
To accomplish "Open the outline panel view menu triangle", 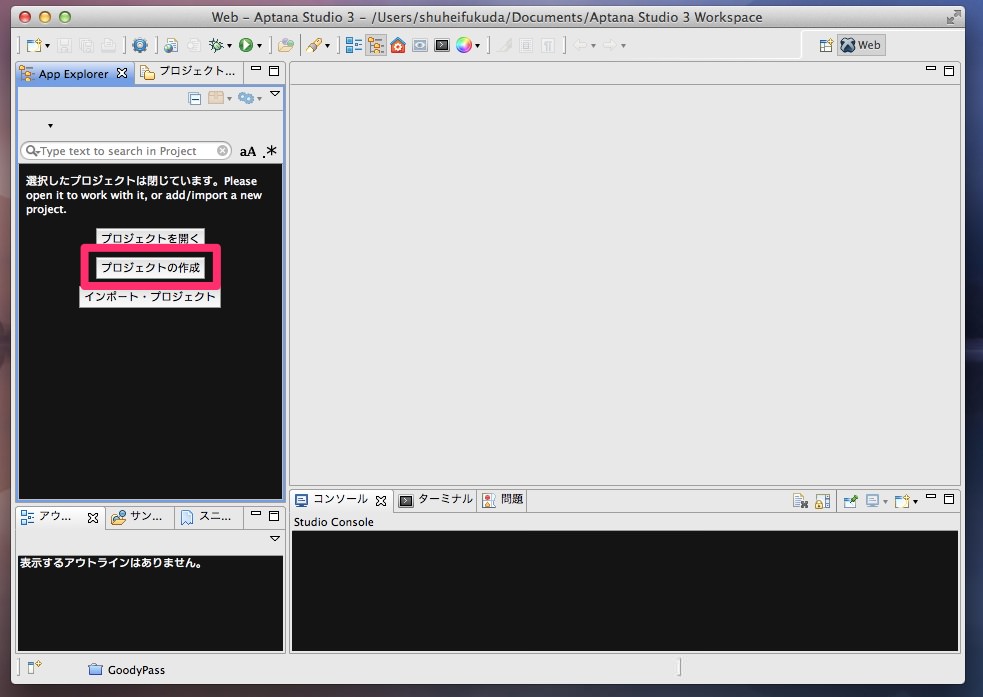I will coord(275,538).
